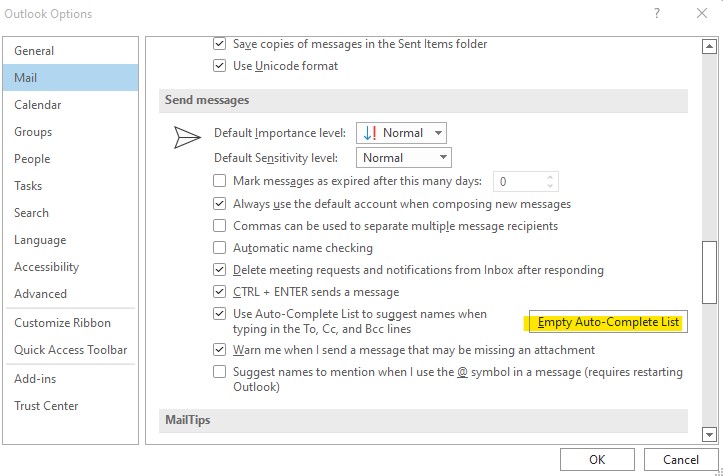Enable commas to separate recipients checkbox
The height and width of the screenshot is (476, 723).
pos(219,226)
